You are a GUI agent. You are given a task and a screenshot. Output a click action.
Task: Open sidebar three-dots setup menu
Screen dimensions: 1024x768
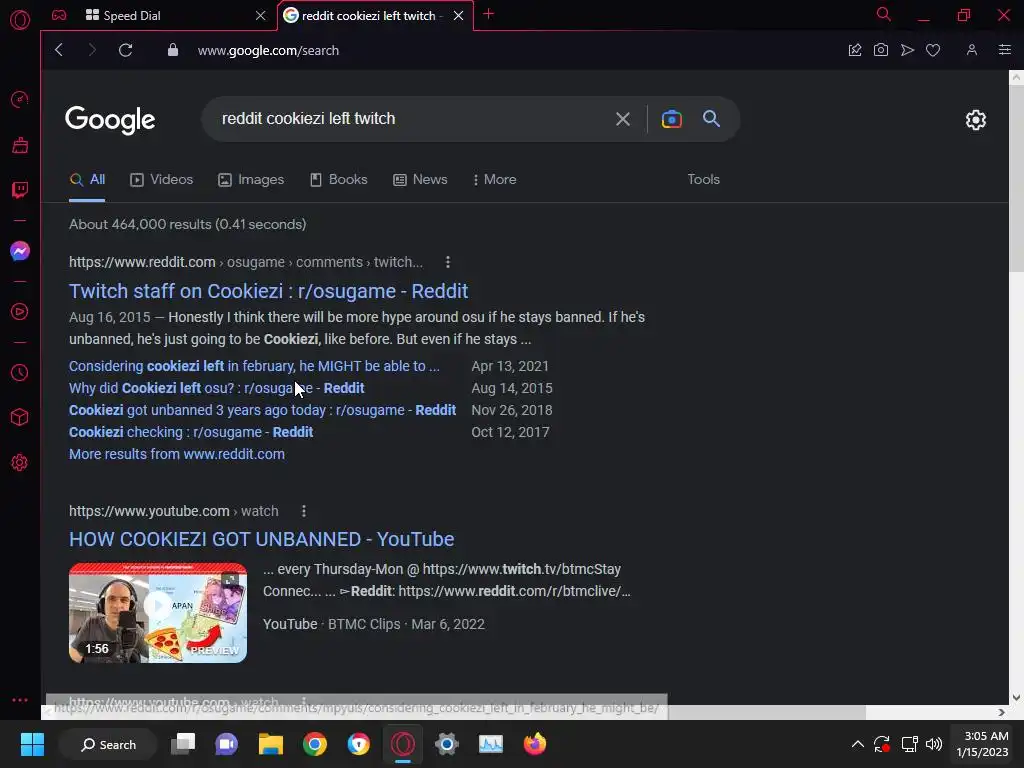(x=20, y=699)
